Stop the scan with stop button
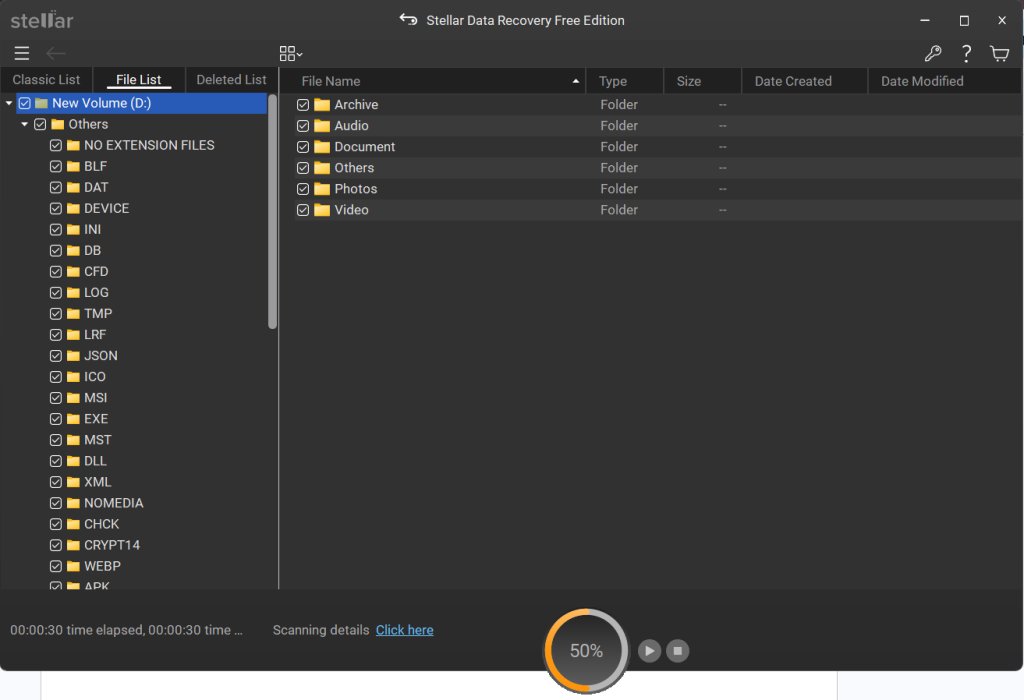 pyautogui.click(x=677, y=650)
